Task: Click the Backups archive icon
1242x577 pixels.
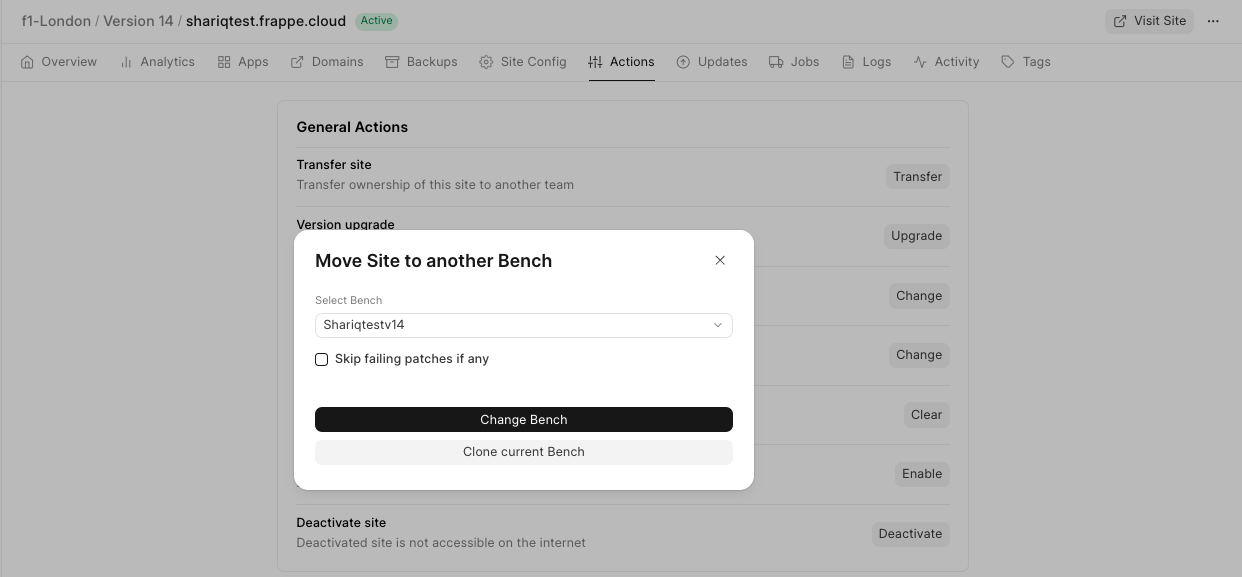Action: click(x=392, y=62)
